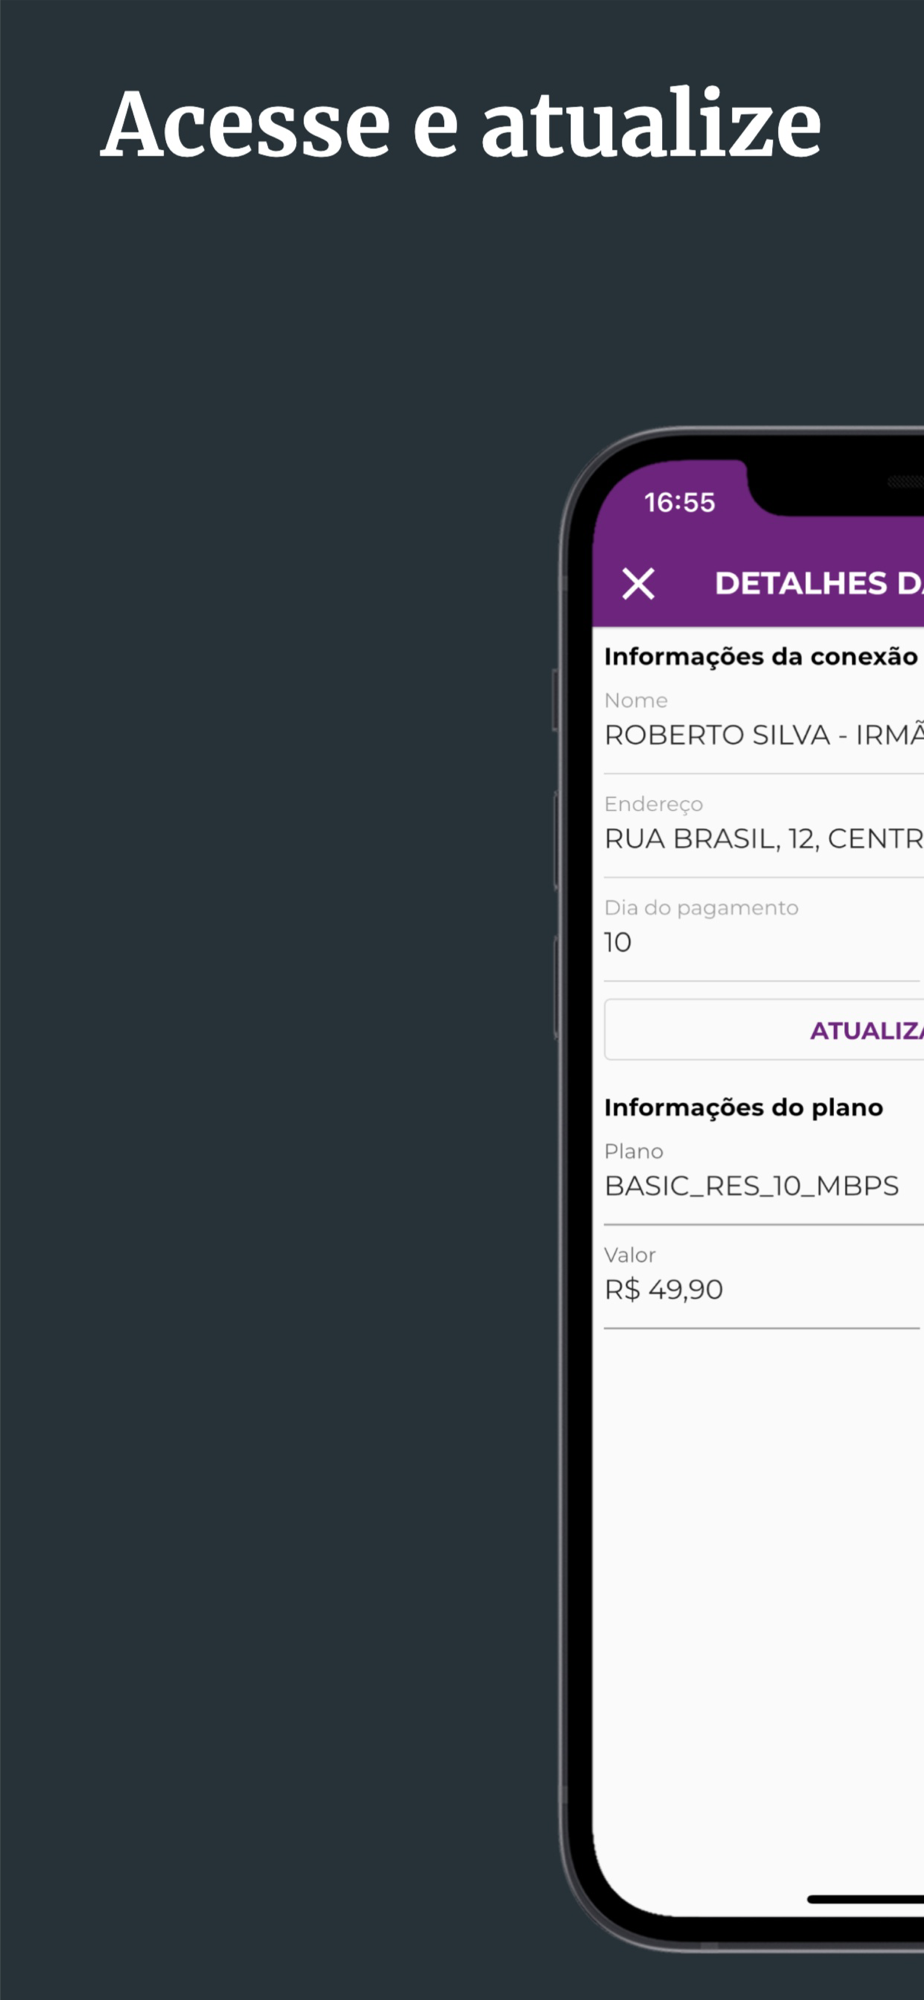Viewport: 924px width, 2000px height.
Task: Click the Acesse e atualize headline
Action: [461, 125]
